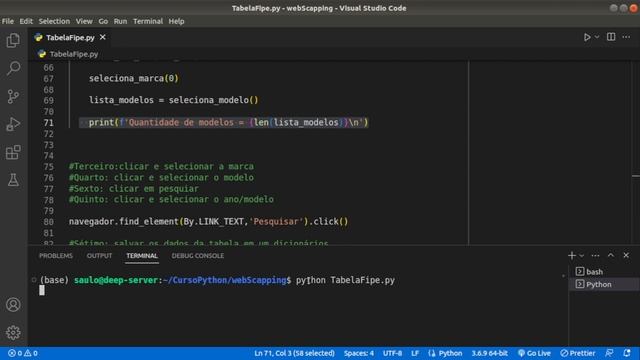
Task: Open the Edit menu
Action: pyautogui.click(x=26, y=21)
